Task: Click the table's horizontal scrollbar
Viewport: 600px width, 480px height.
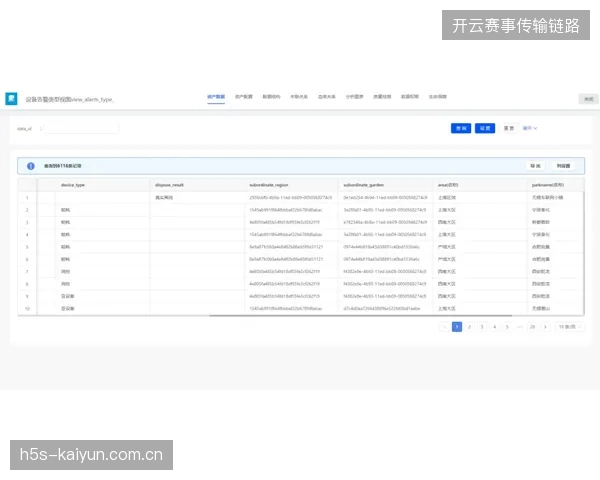Action: pos(360,316)
